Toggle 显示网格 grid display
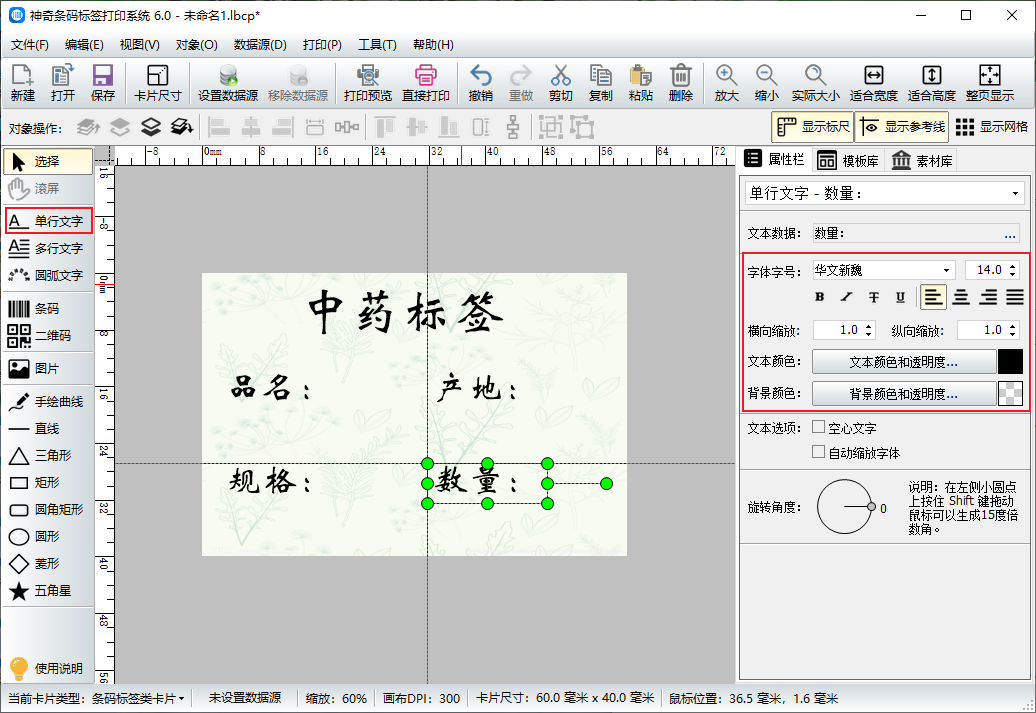1036x713 pixels. click(x=992, y=126)
